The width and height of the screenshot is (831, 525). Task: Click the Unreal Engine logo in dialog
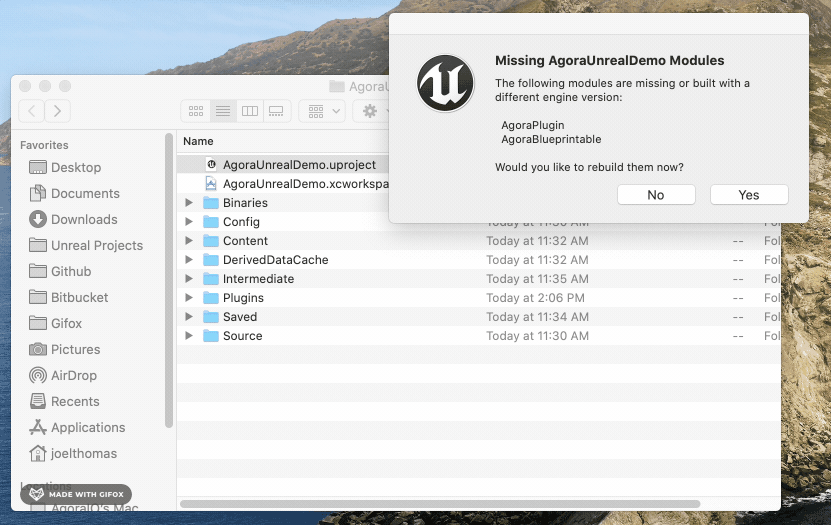point(445,84)
